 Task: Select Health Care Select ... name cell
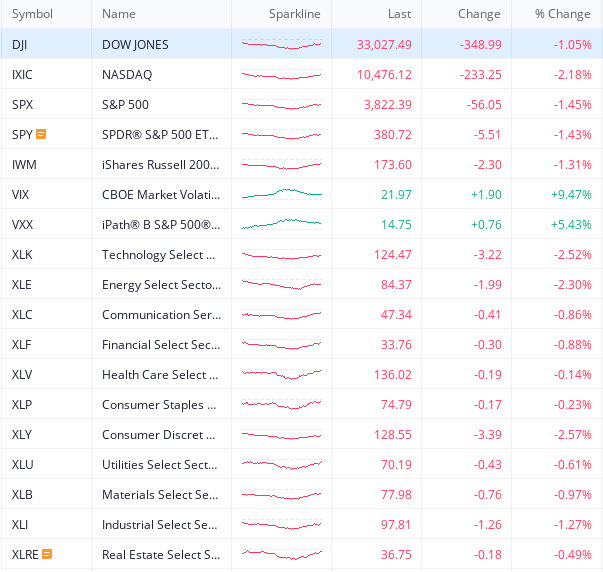(x=162, y=374)
